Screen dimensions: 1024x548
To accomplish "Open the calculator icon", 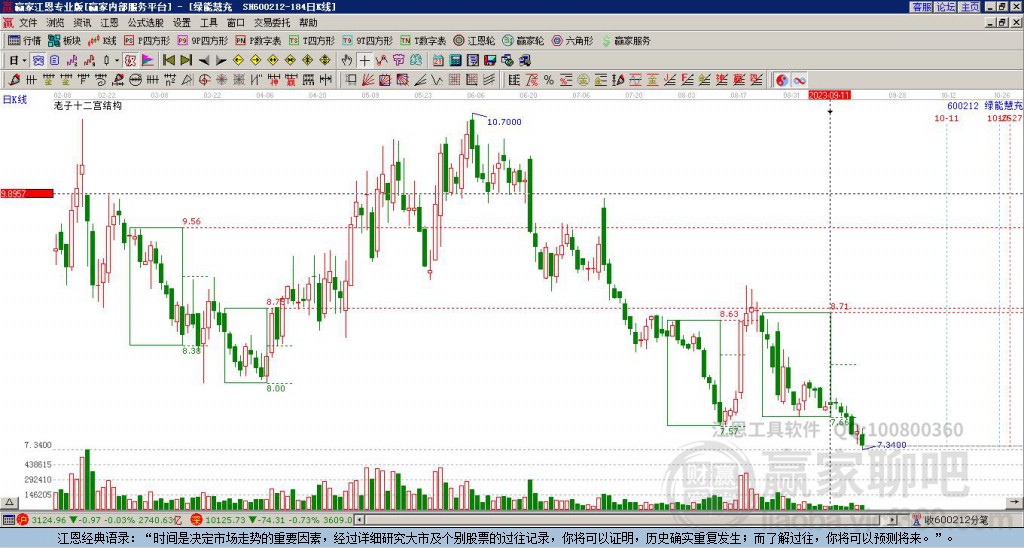I will (x=455, y=60).
